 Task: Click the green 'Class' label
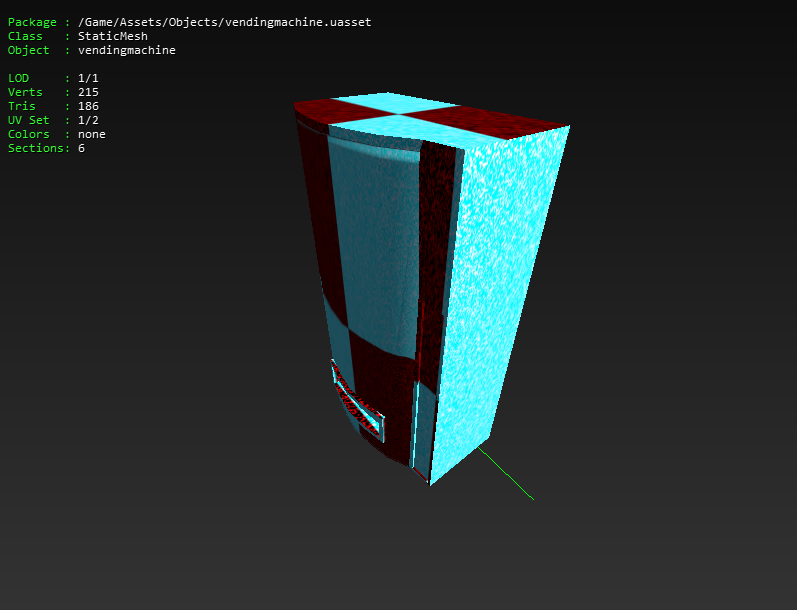(25, 36)
